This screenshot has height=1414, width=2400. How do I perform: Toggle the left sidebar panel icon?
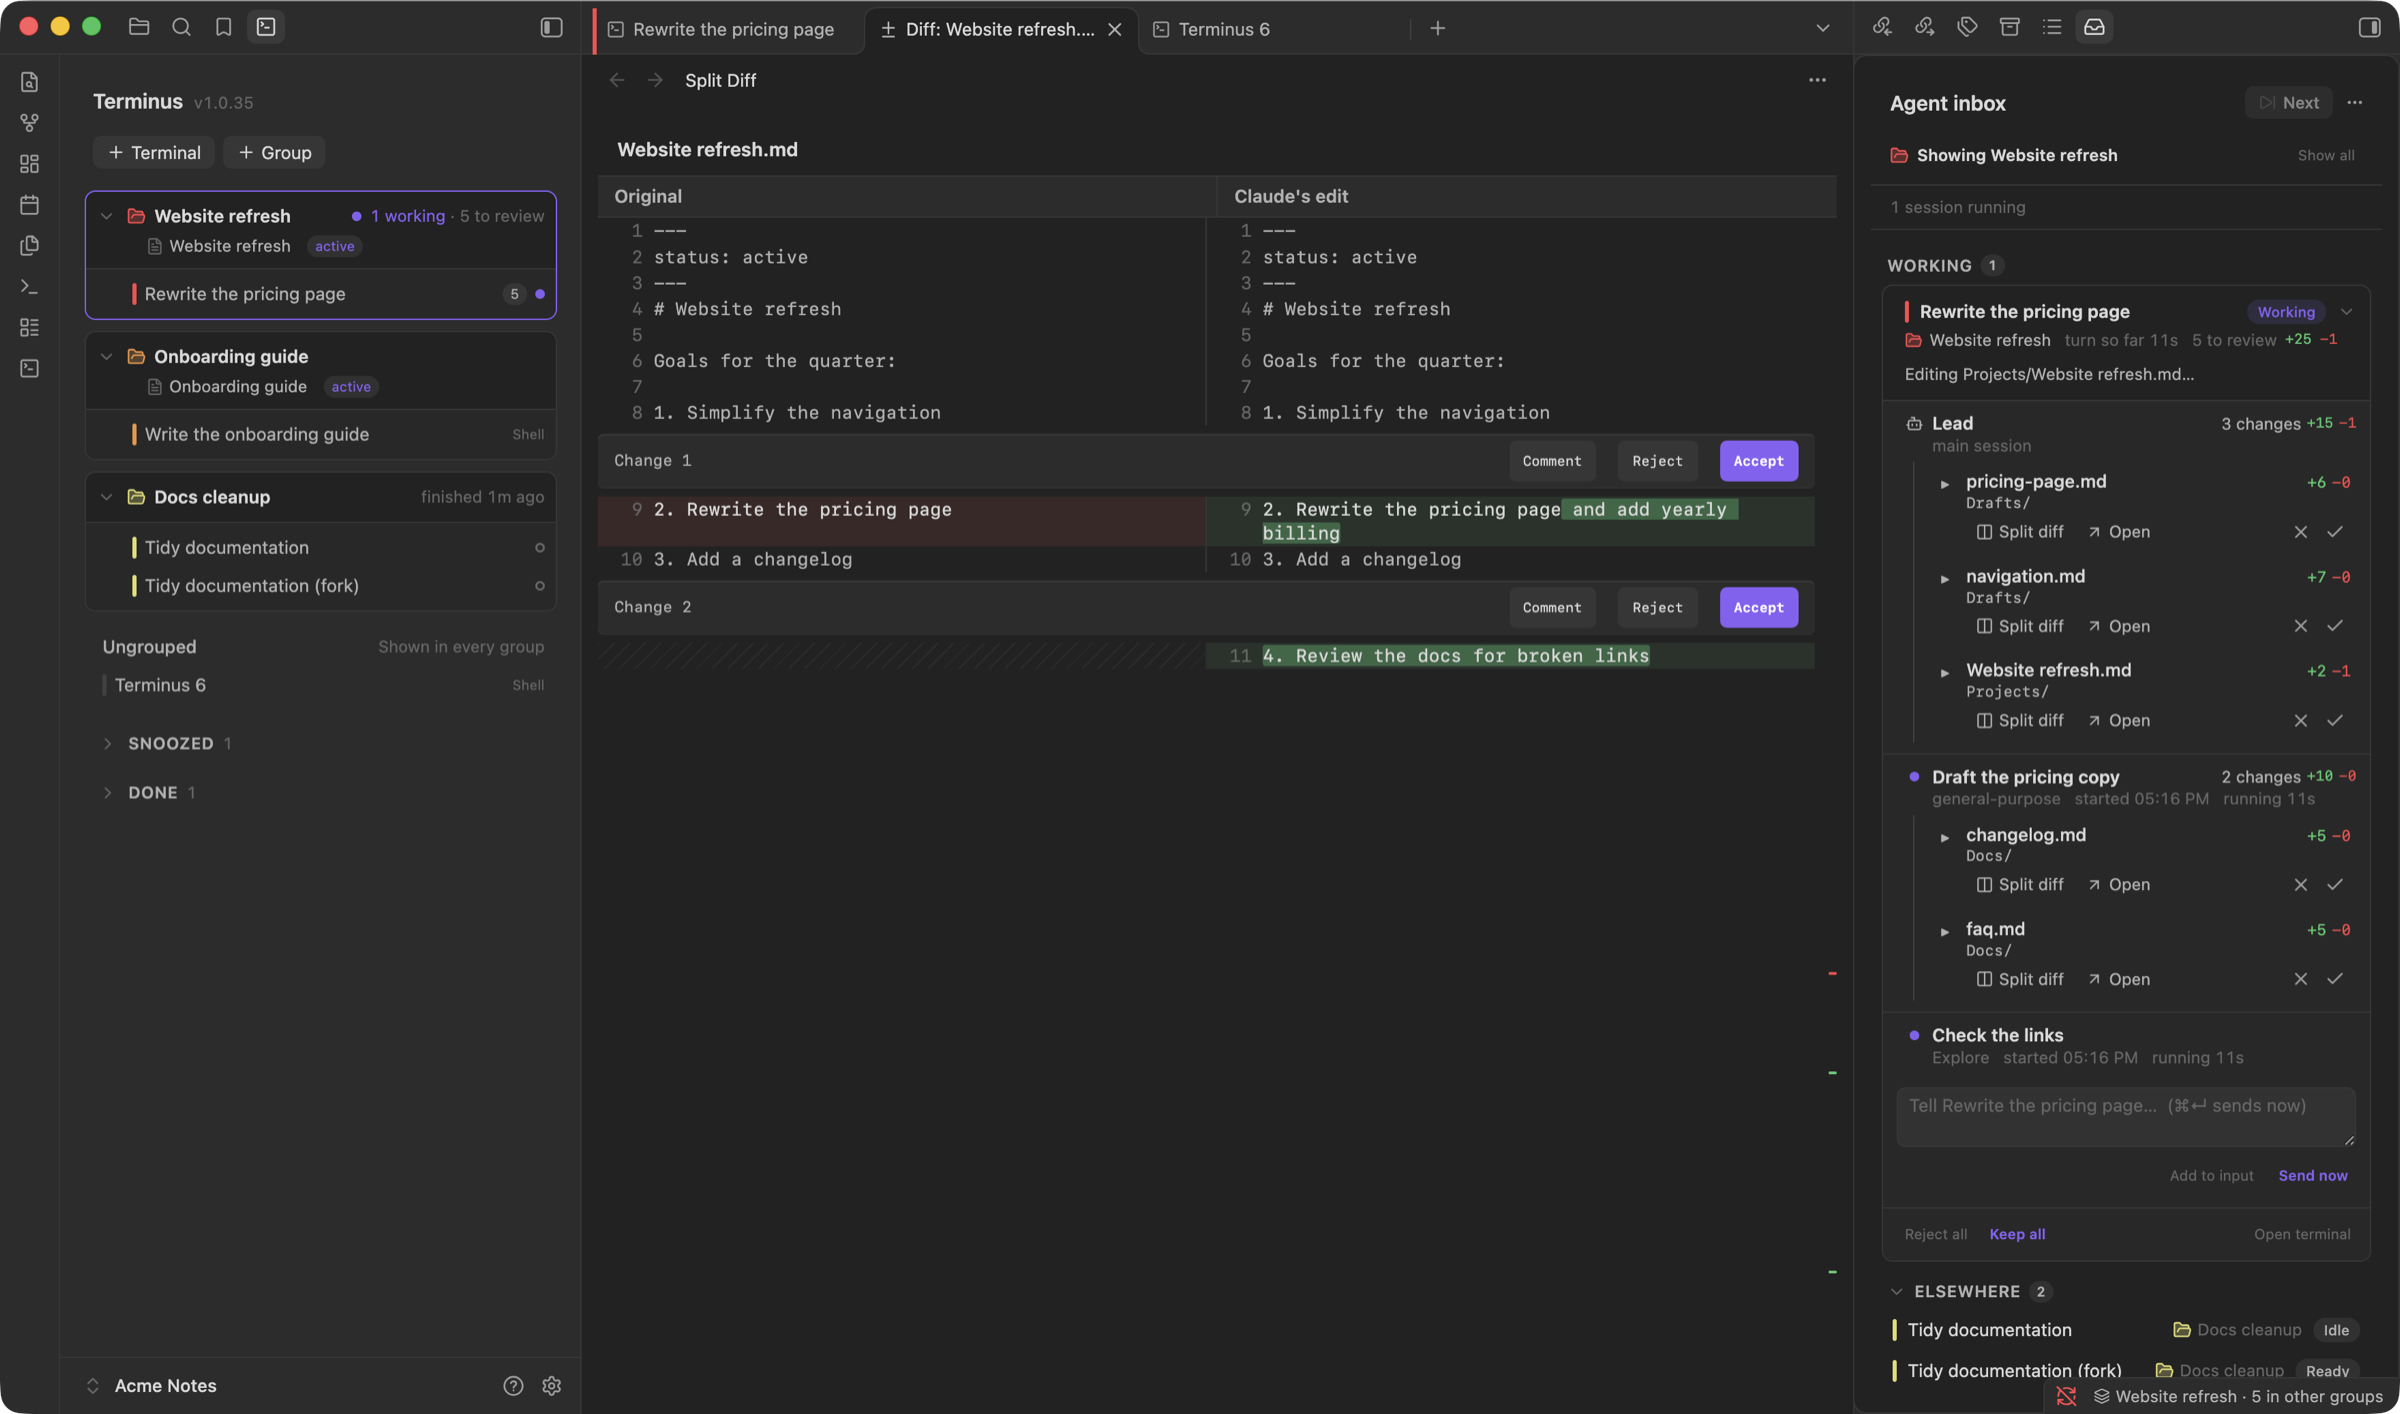[551, 27]
